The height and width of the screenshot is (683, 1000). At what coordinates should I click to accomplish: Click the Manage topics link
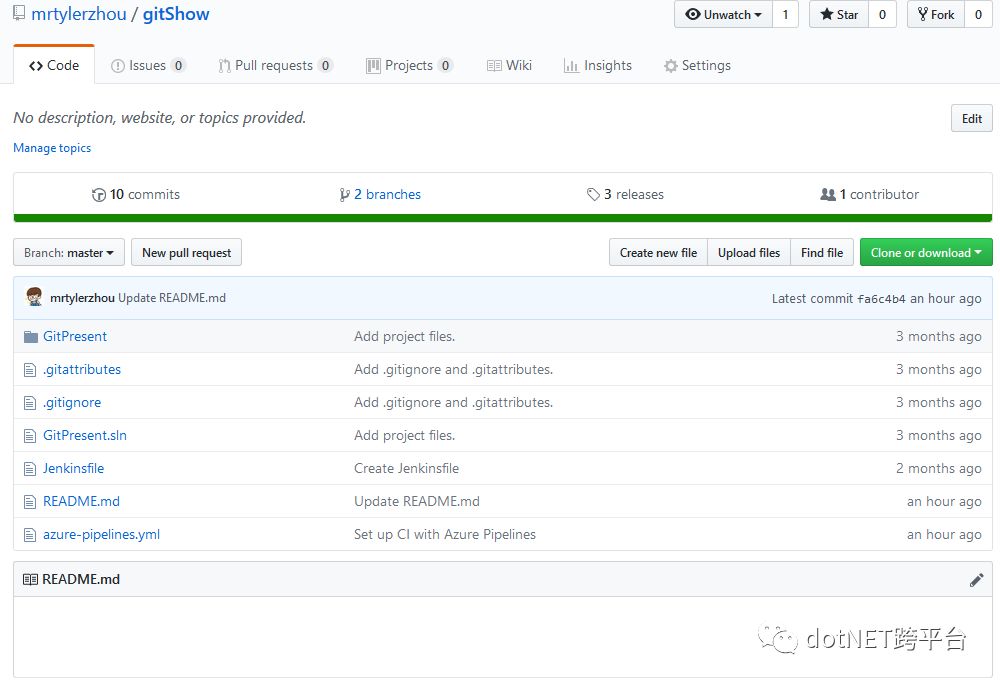(x=52, y=148)
